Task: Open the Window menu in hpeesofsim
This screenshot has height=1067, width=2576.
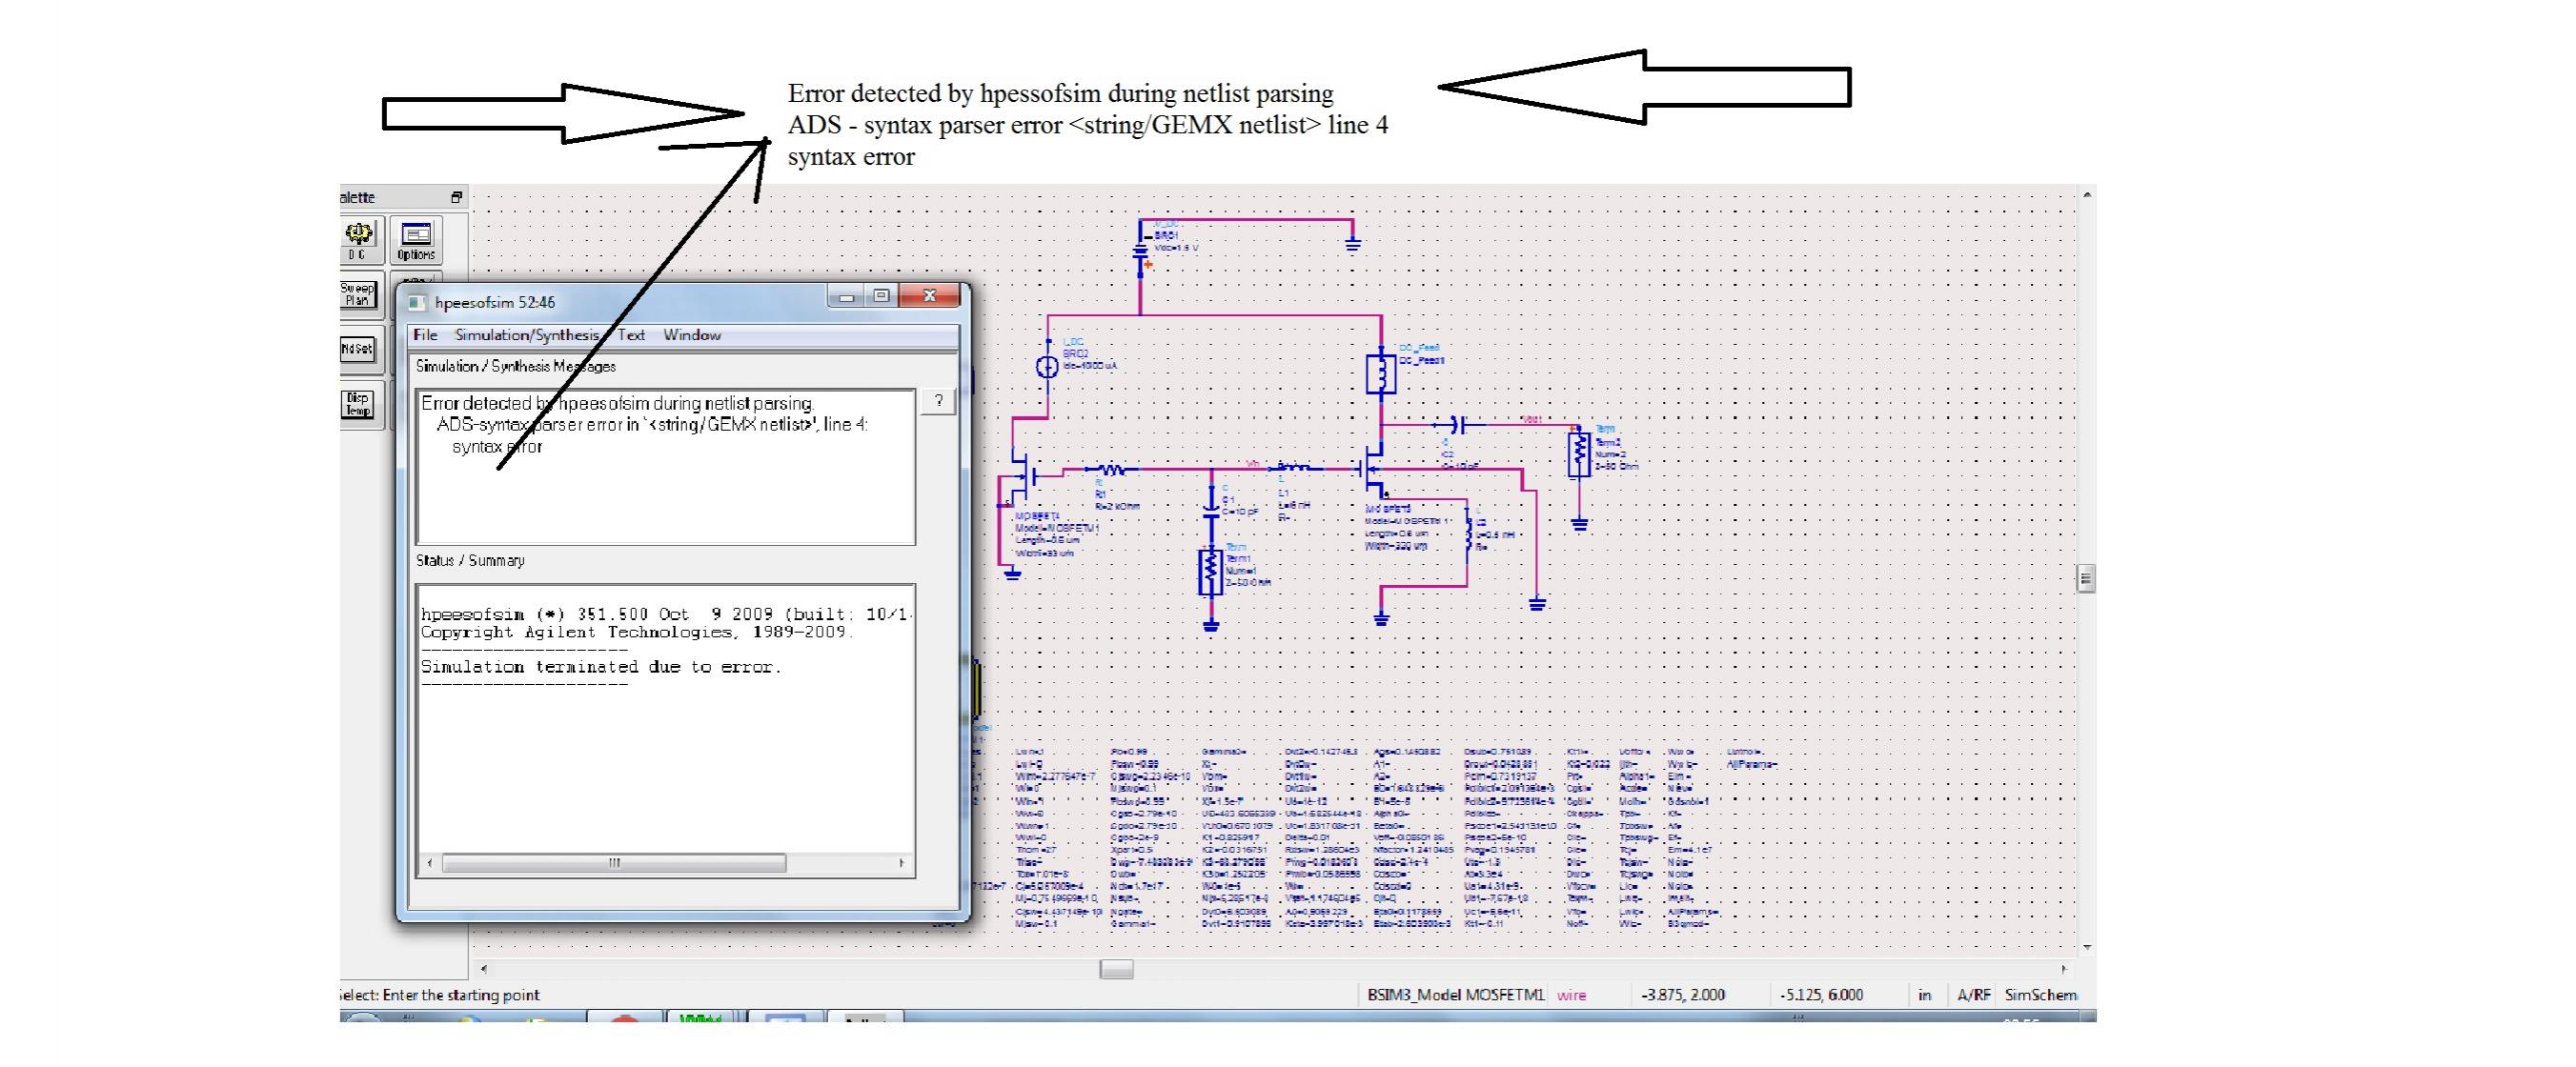Action: [691, 335]
